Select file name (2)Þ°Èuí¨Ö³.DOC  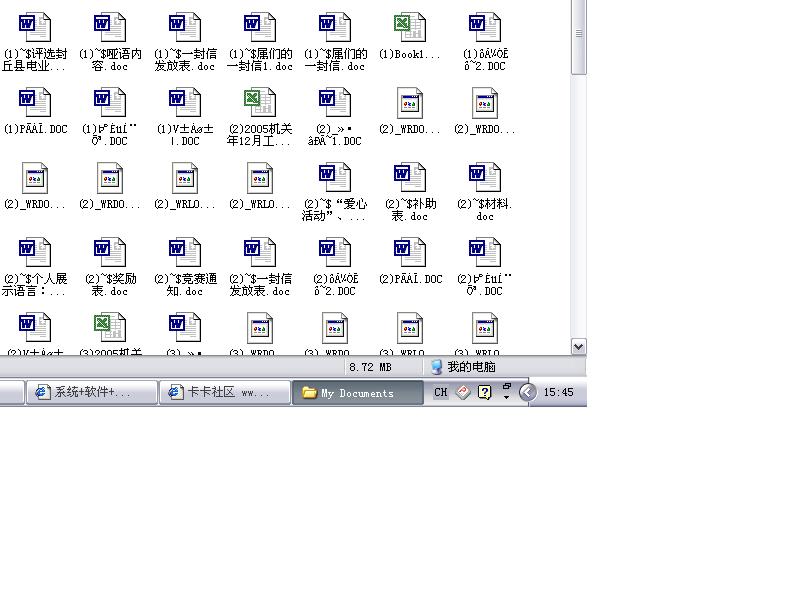(485, 285)
